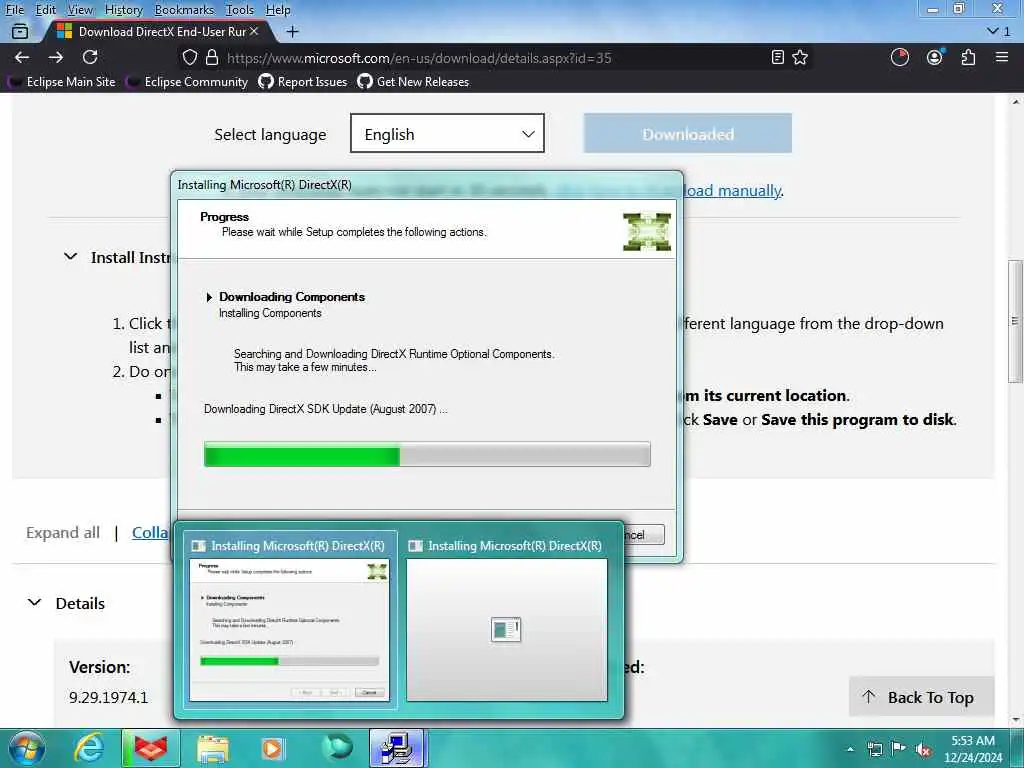
Task: Click the DirectX installer progress bar
Action: point(427,454)
